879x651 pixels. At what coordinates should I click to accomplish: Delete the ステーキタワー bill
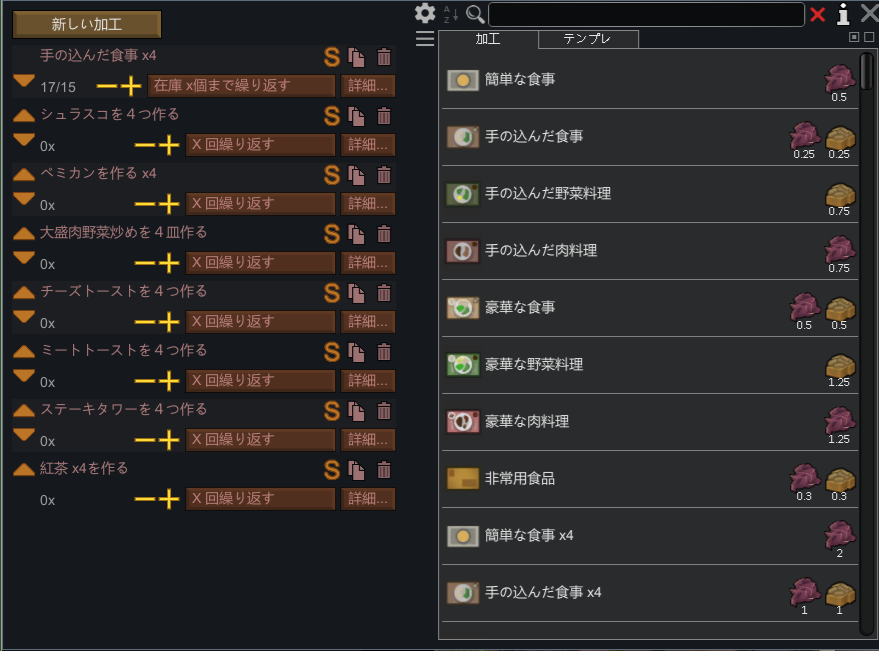pos(384,411)
